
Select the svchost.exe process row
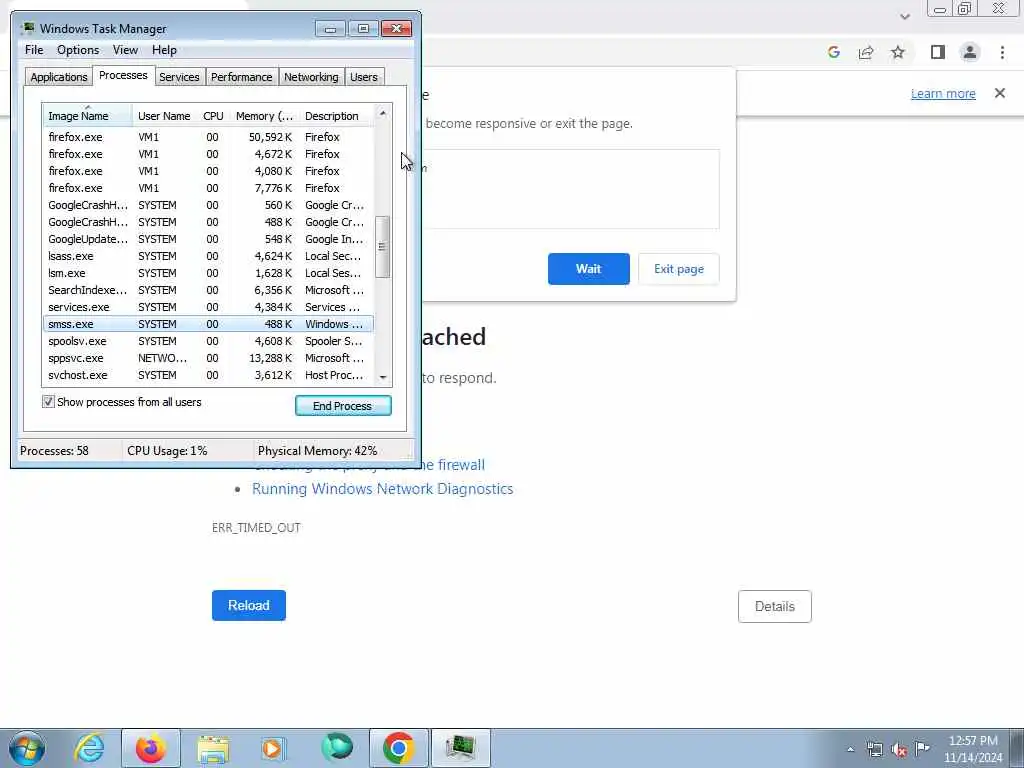[x=208, y=375]
